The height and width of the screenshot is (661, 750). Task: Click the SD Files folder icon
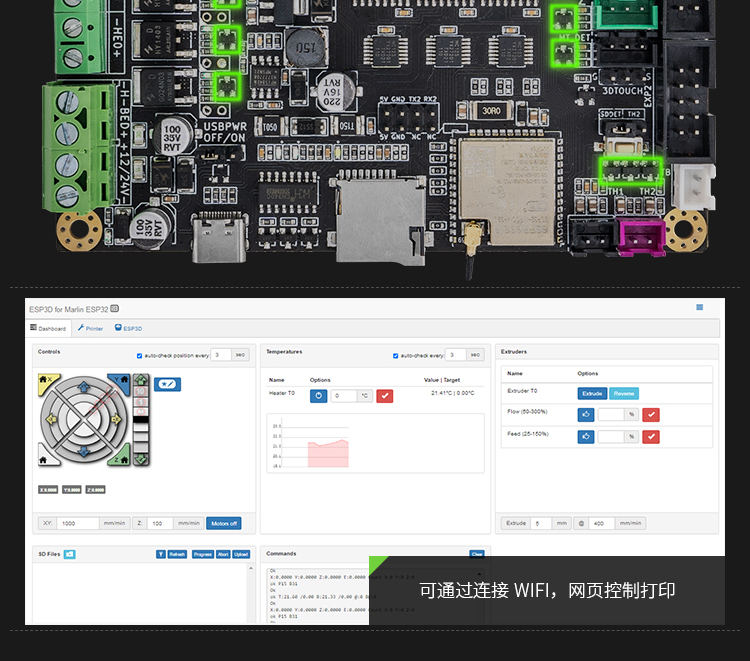pos(69,554)
